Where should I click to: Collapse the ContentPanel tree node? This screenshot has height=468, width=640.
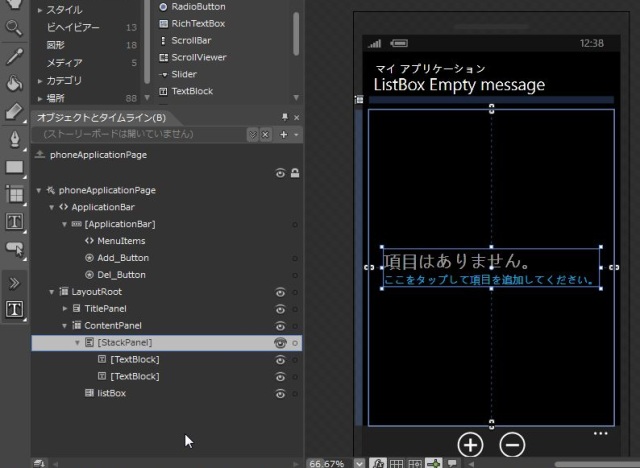pyautogui.click(x=64, y=326)
